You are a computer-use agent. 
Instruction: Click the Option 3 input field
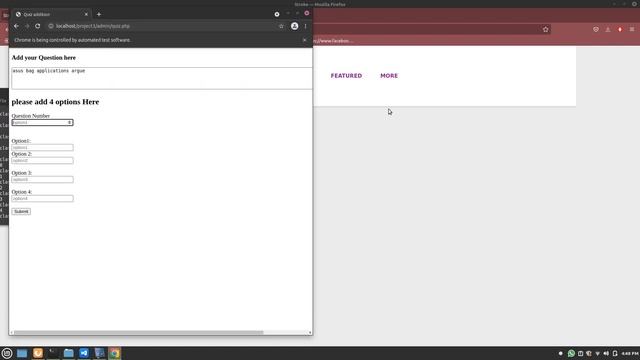[42, 180]
